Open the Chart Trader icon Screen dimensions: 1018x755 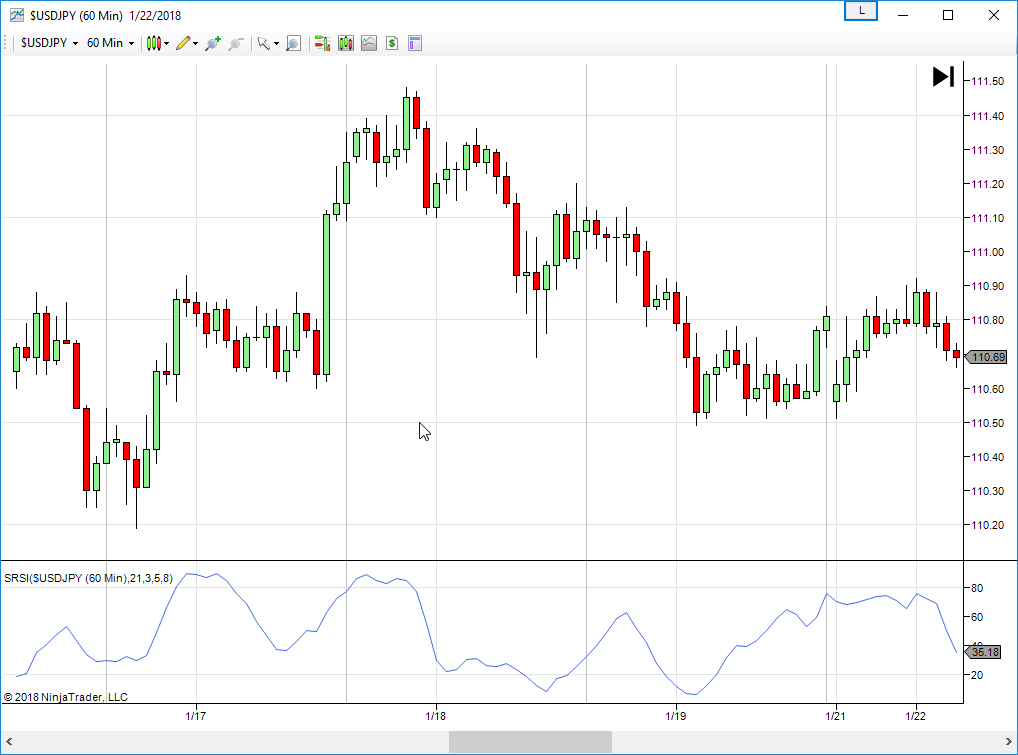click(323, 43)
